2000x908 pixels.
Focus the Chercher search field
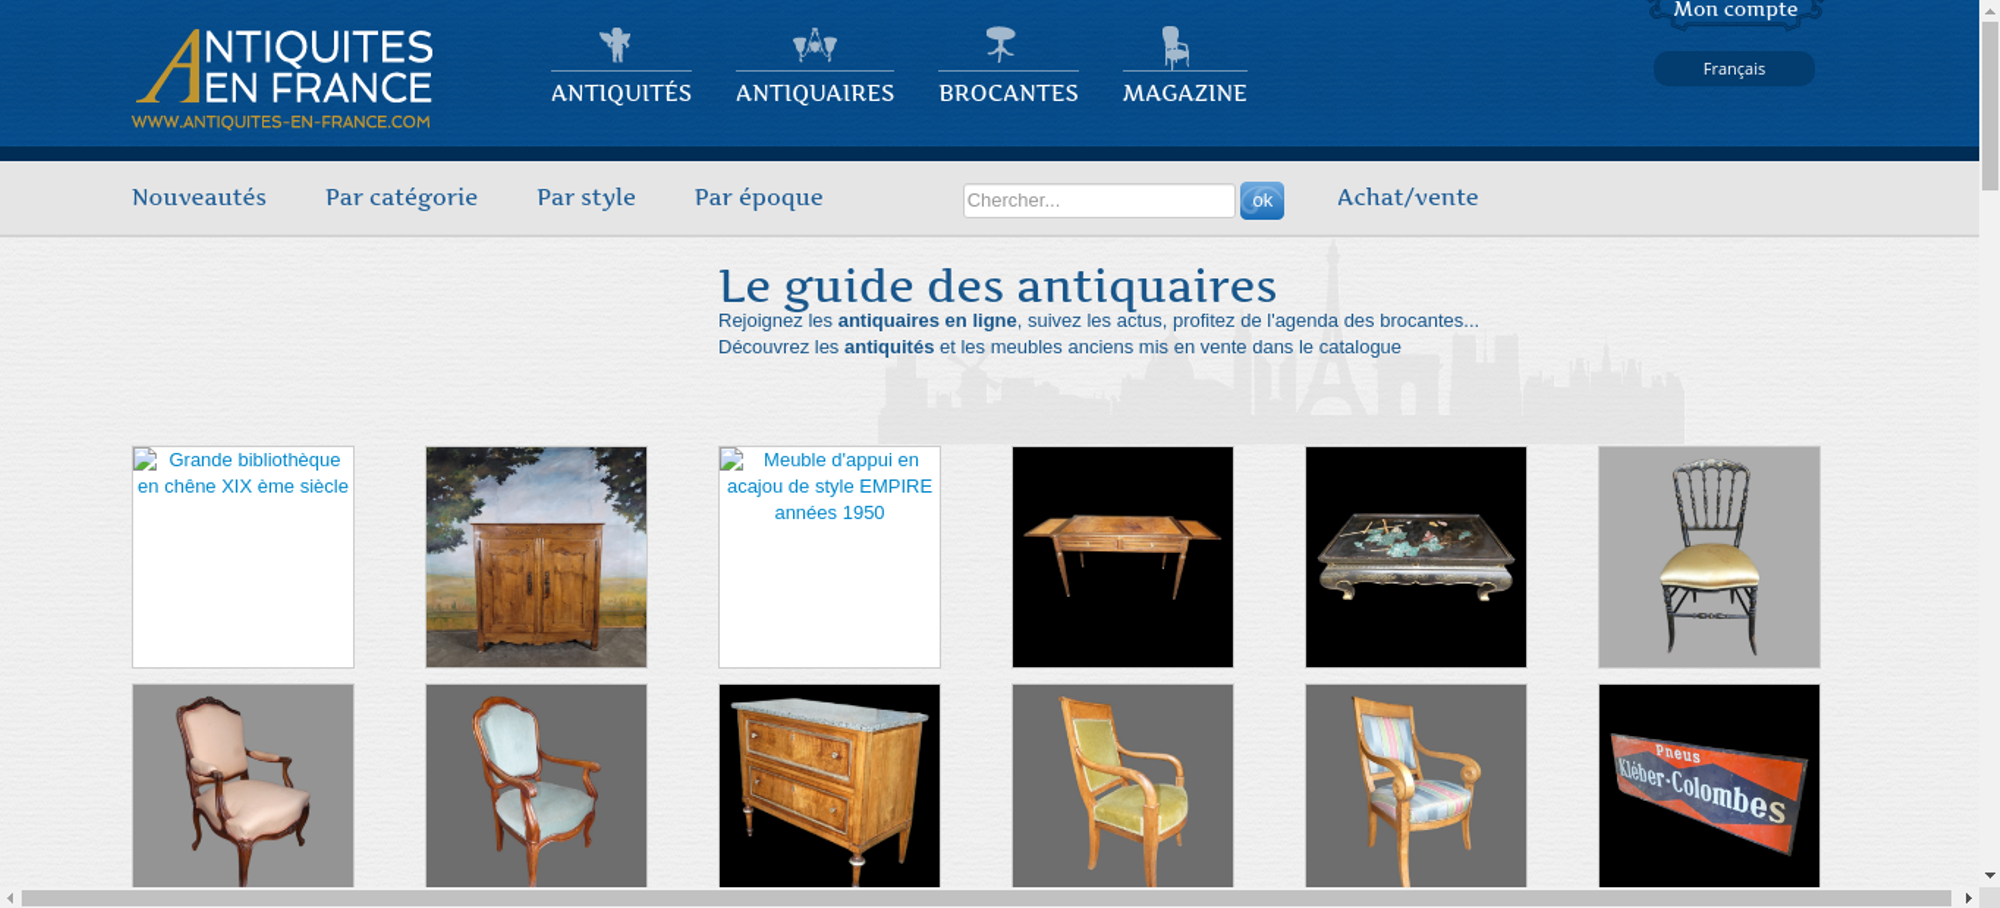(x=1098, y=200)
